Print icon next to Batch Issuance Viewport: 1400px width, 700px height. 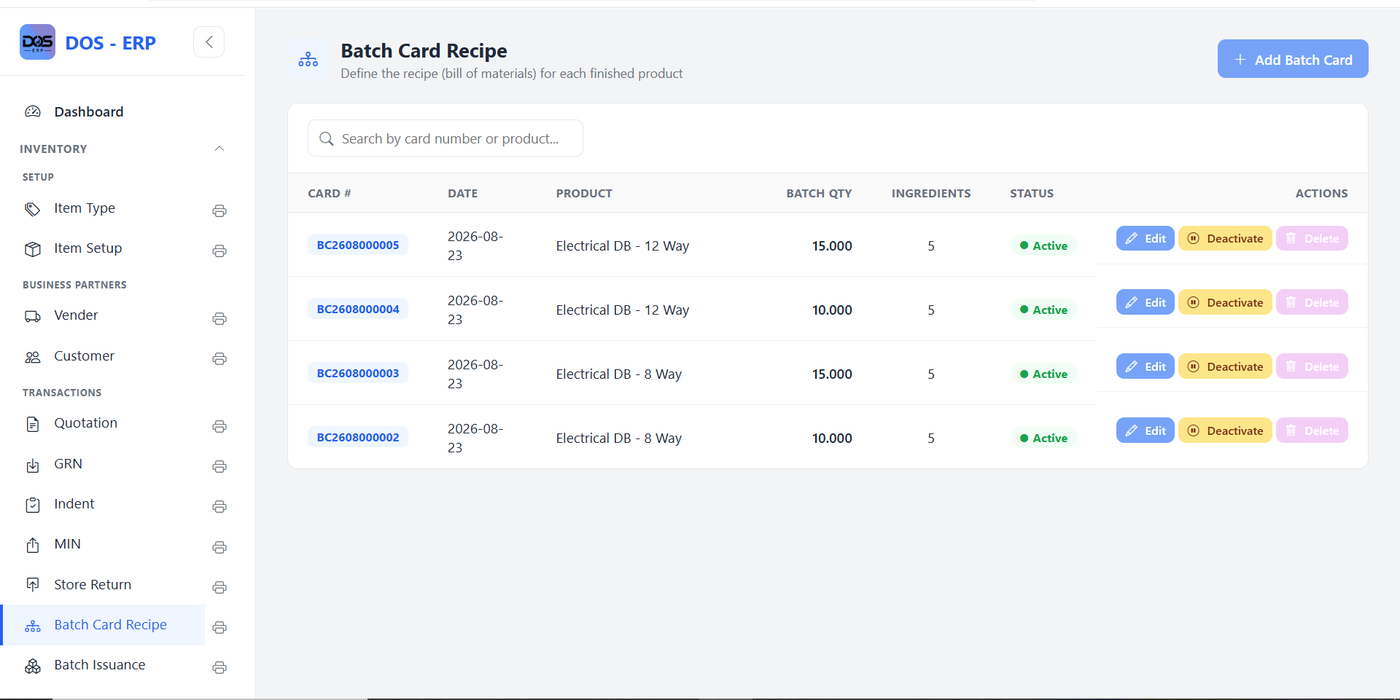tap(219, 668)
